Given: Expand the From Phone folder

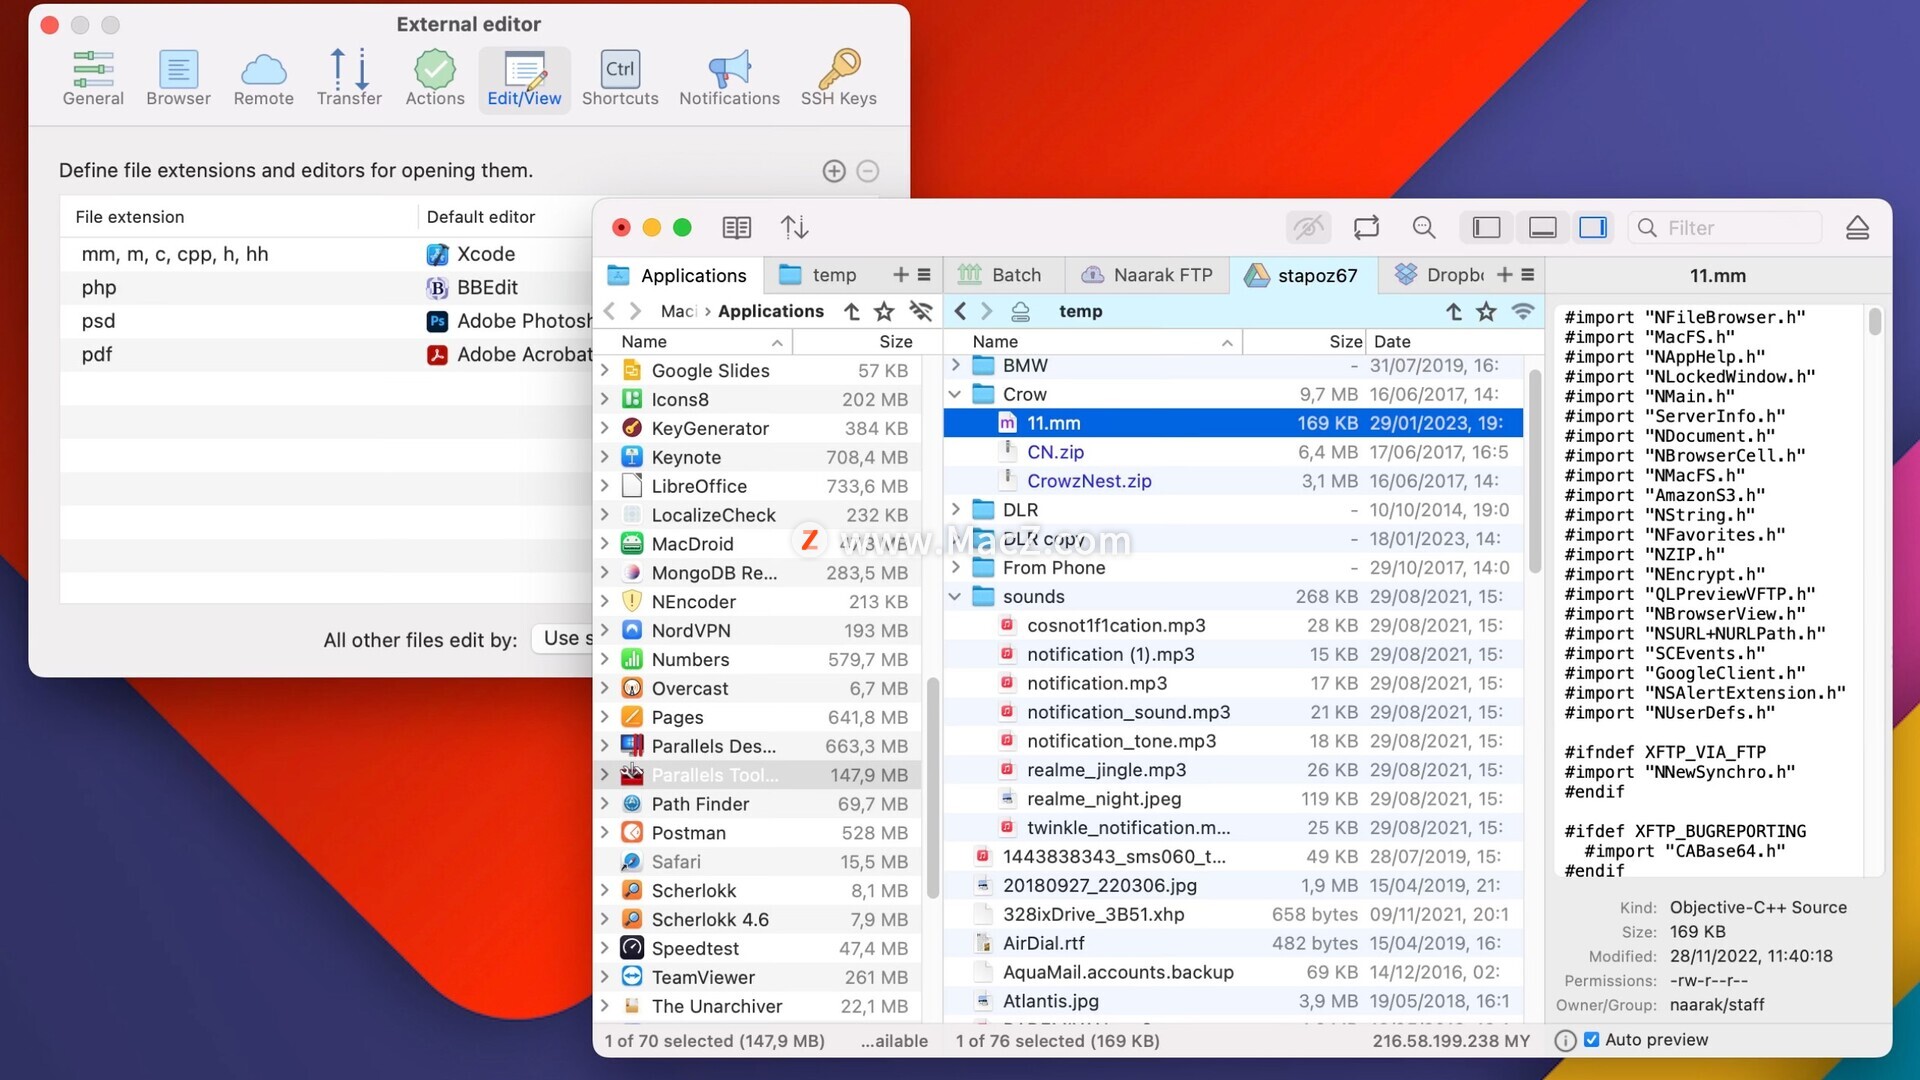Looking at the screenshot, I should pyautogui.click(x=955, y=568).
